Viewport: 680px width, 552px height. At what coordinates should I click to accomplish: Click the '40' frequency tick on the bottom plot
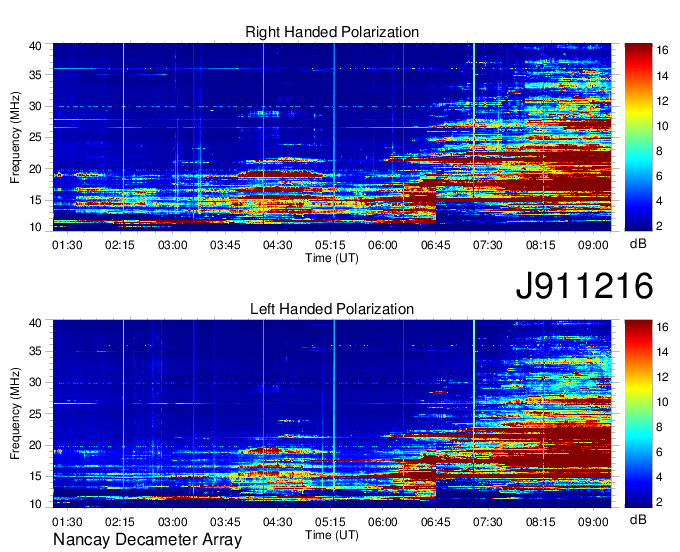(36, 323)
